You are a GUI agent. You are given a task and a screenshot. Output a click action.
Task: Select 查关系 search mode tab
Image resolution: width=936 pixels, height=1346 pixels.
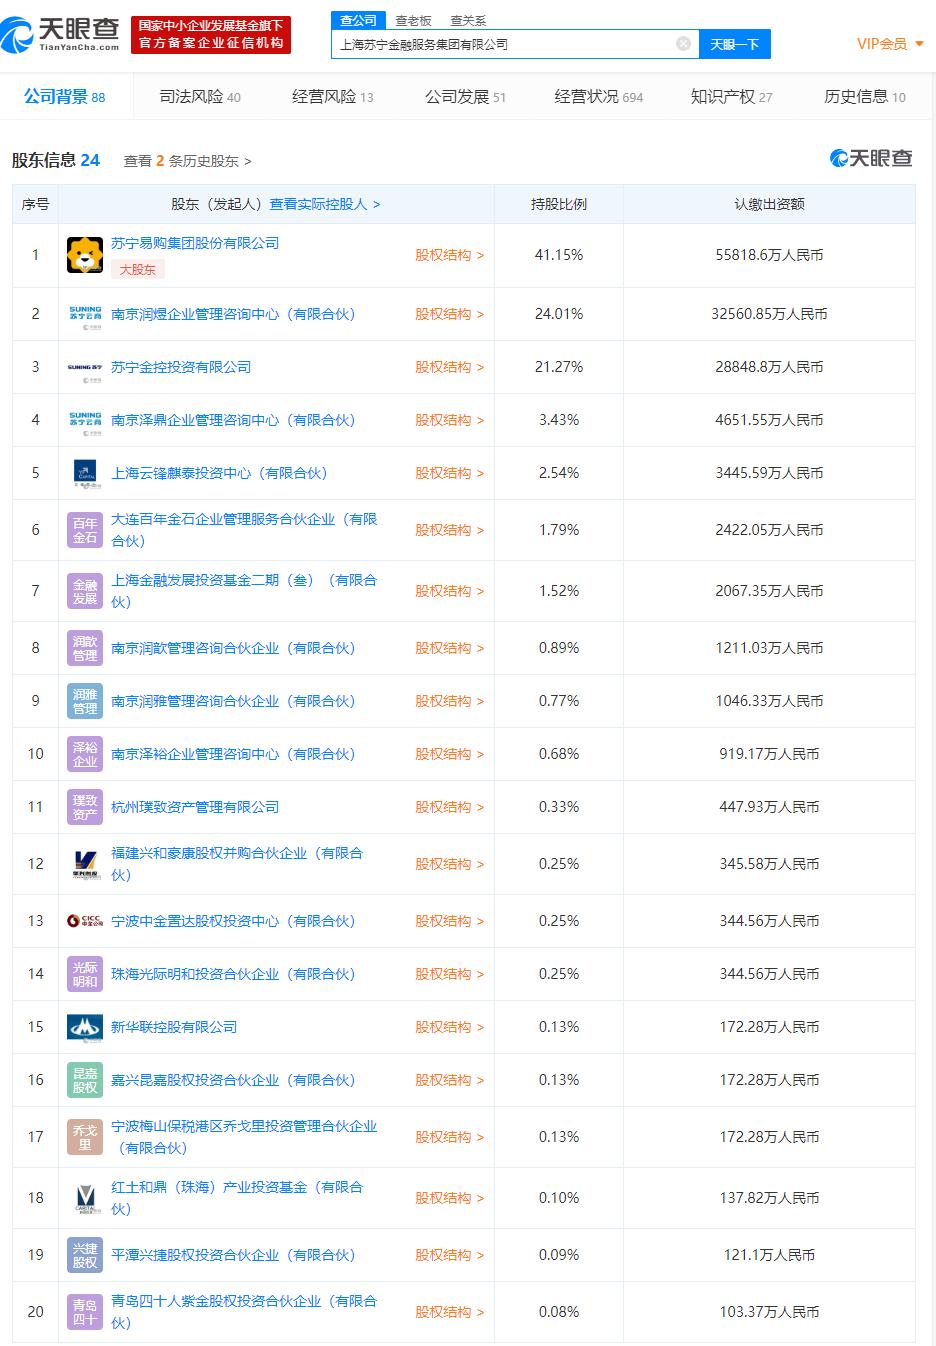pyautogui.click(x=467, y=20)
